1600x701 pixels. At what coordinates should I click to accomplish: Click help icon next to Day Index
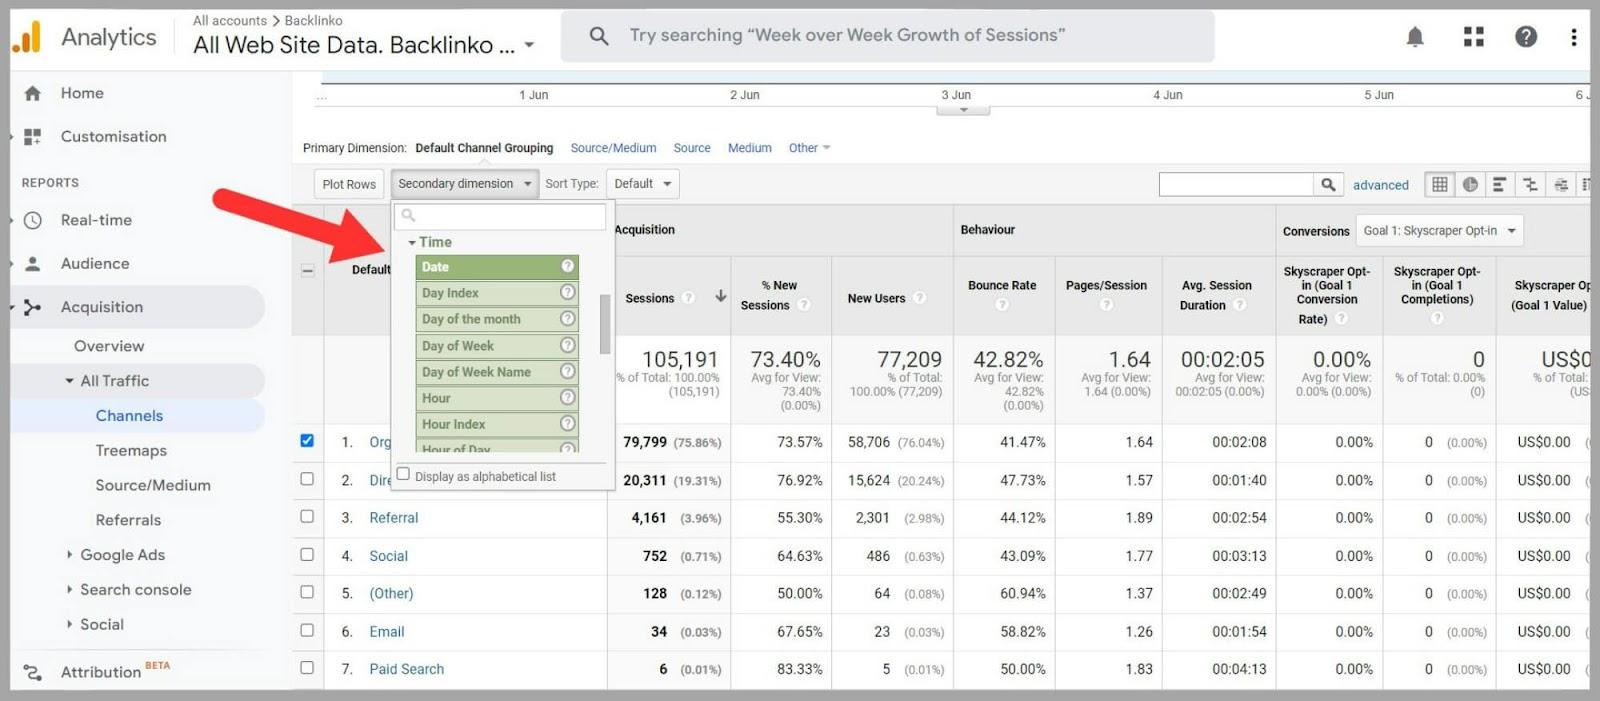click(x=567, y=293)
